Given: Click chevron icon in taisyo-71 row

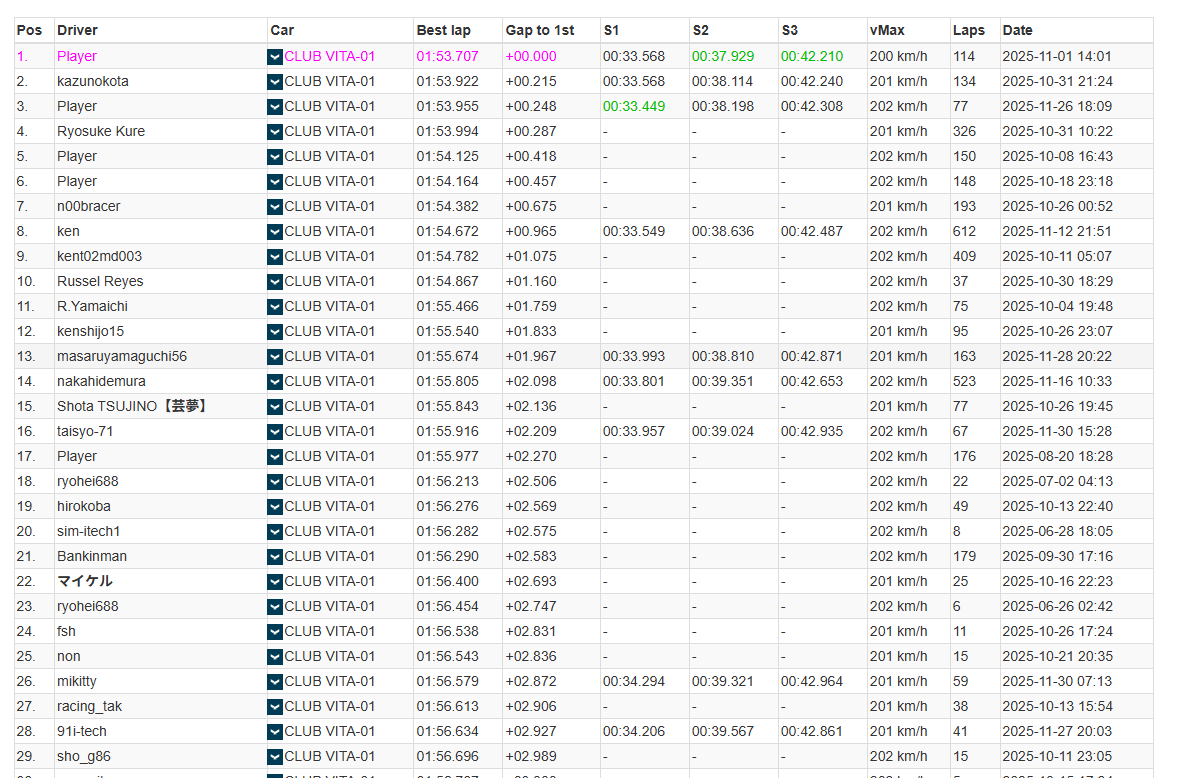Looking at the screenshot, I should pos(275,432).
